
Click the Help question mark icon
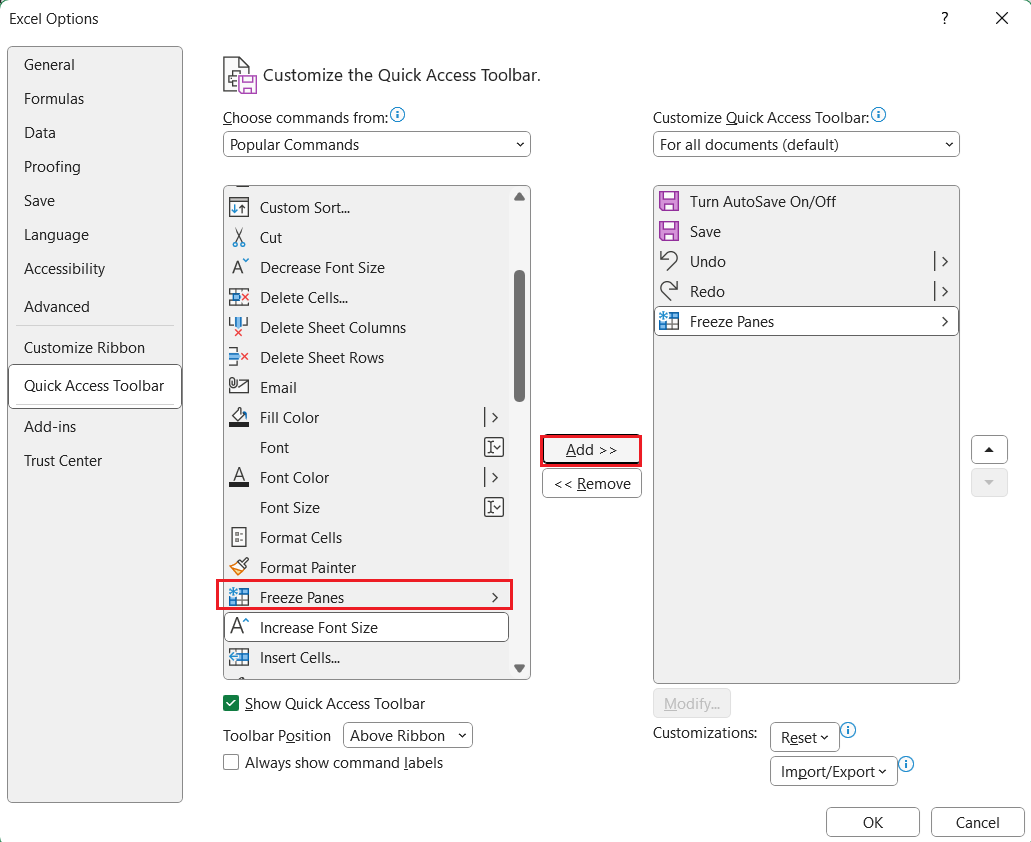[x=945, y=18]
